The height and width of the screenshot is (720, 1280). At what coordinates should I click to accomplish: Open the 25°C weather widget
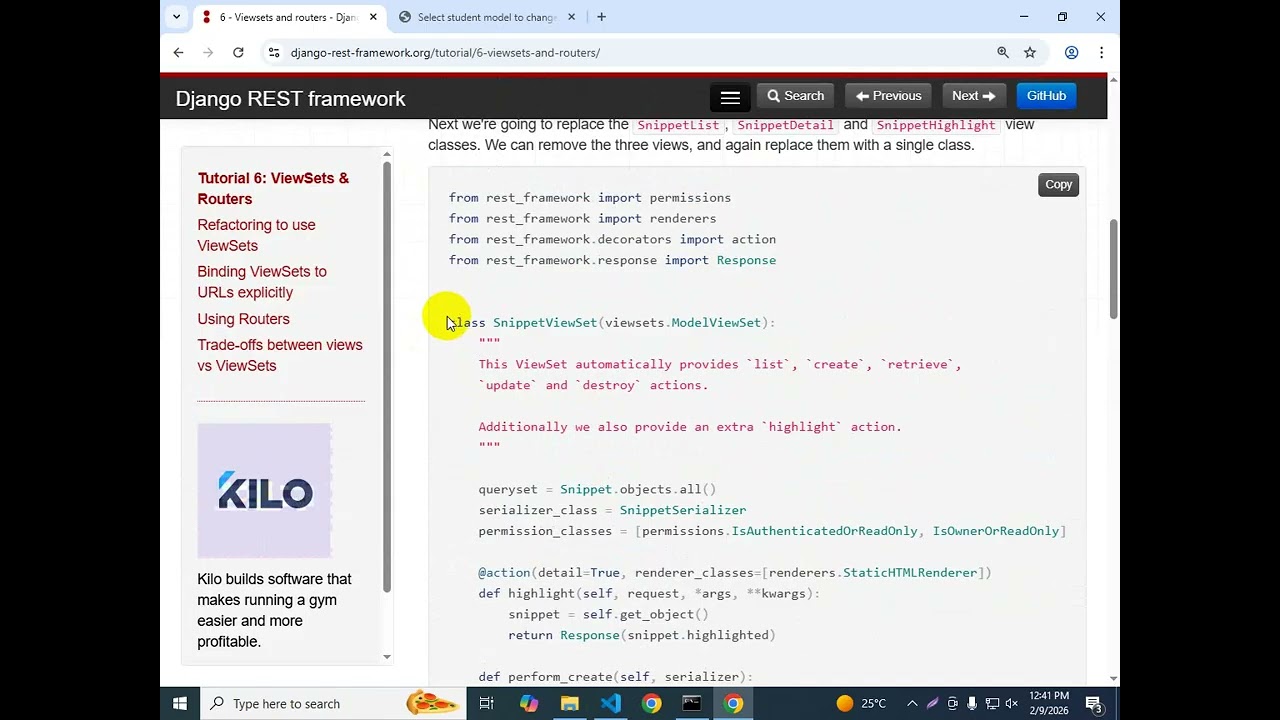[x=861, y=704]
